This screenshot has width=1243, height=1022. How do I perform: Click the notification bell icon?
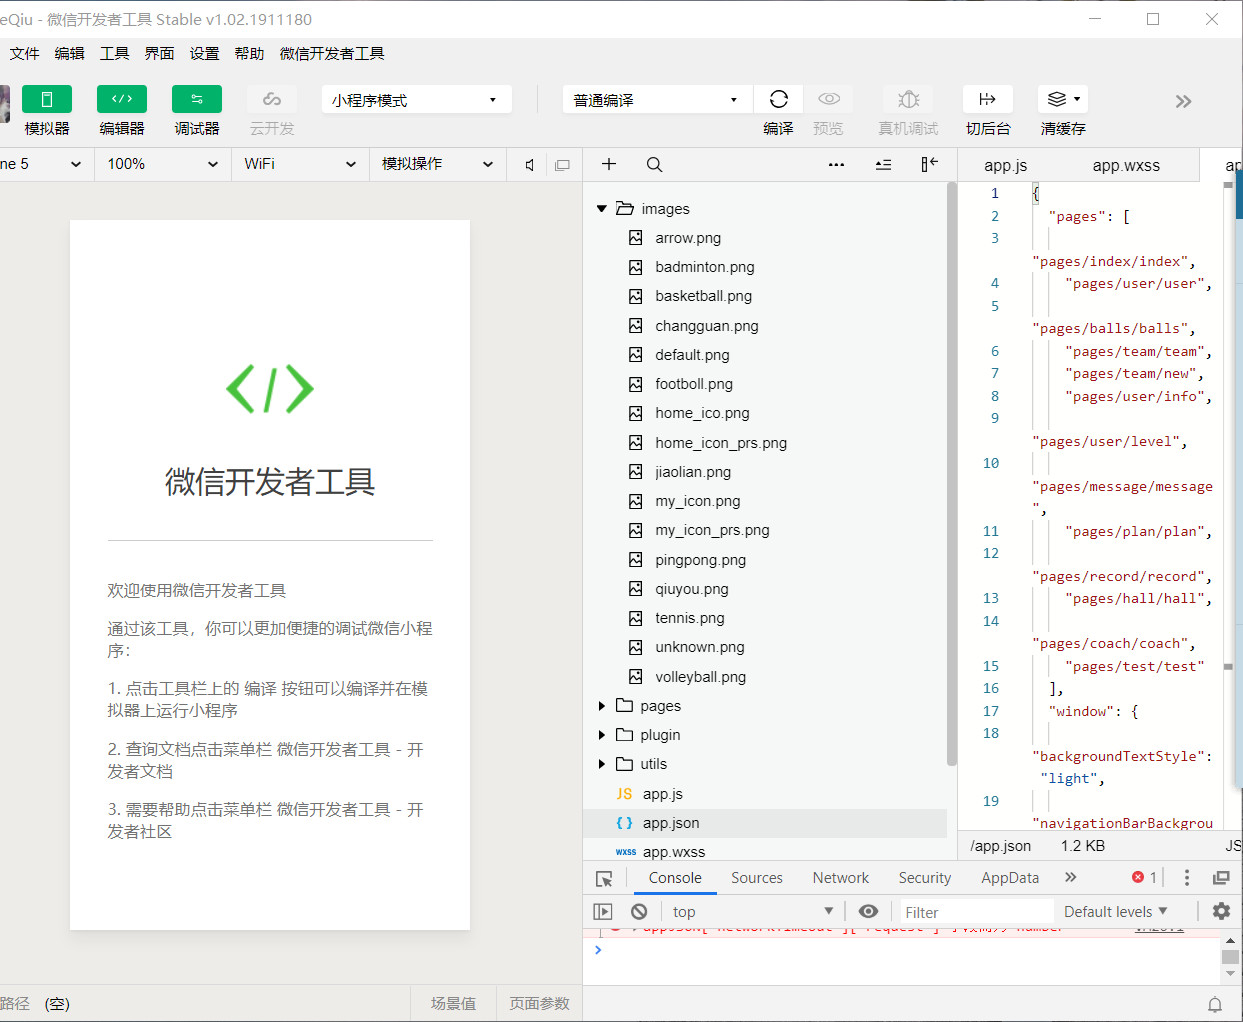[x=1215, y=1005]
